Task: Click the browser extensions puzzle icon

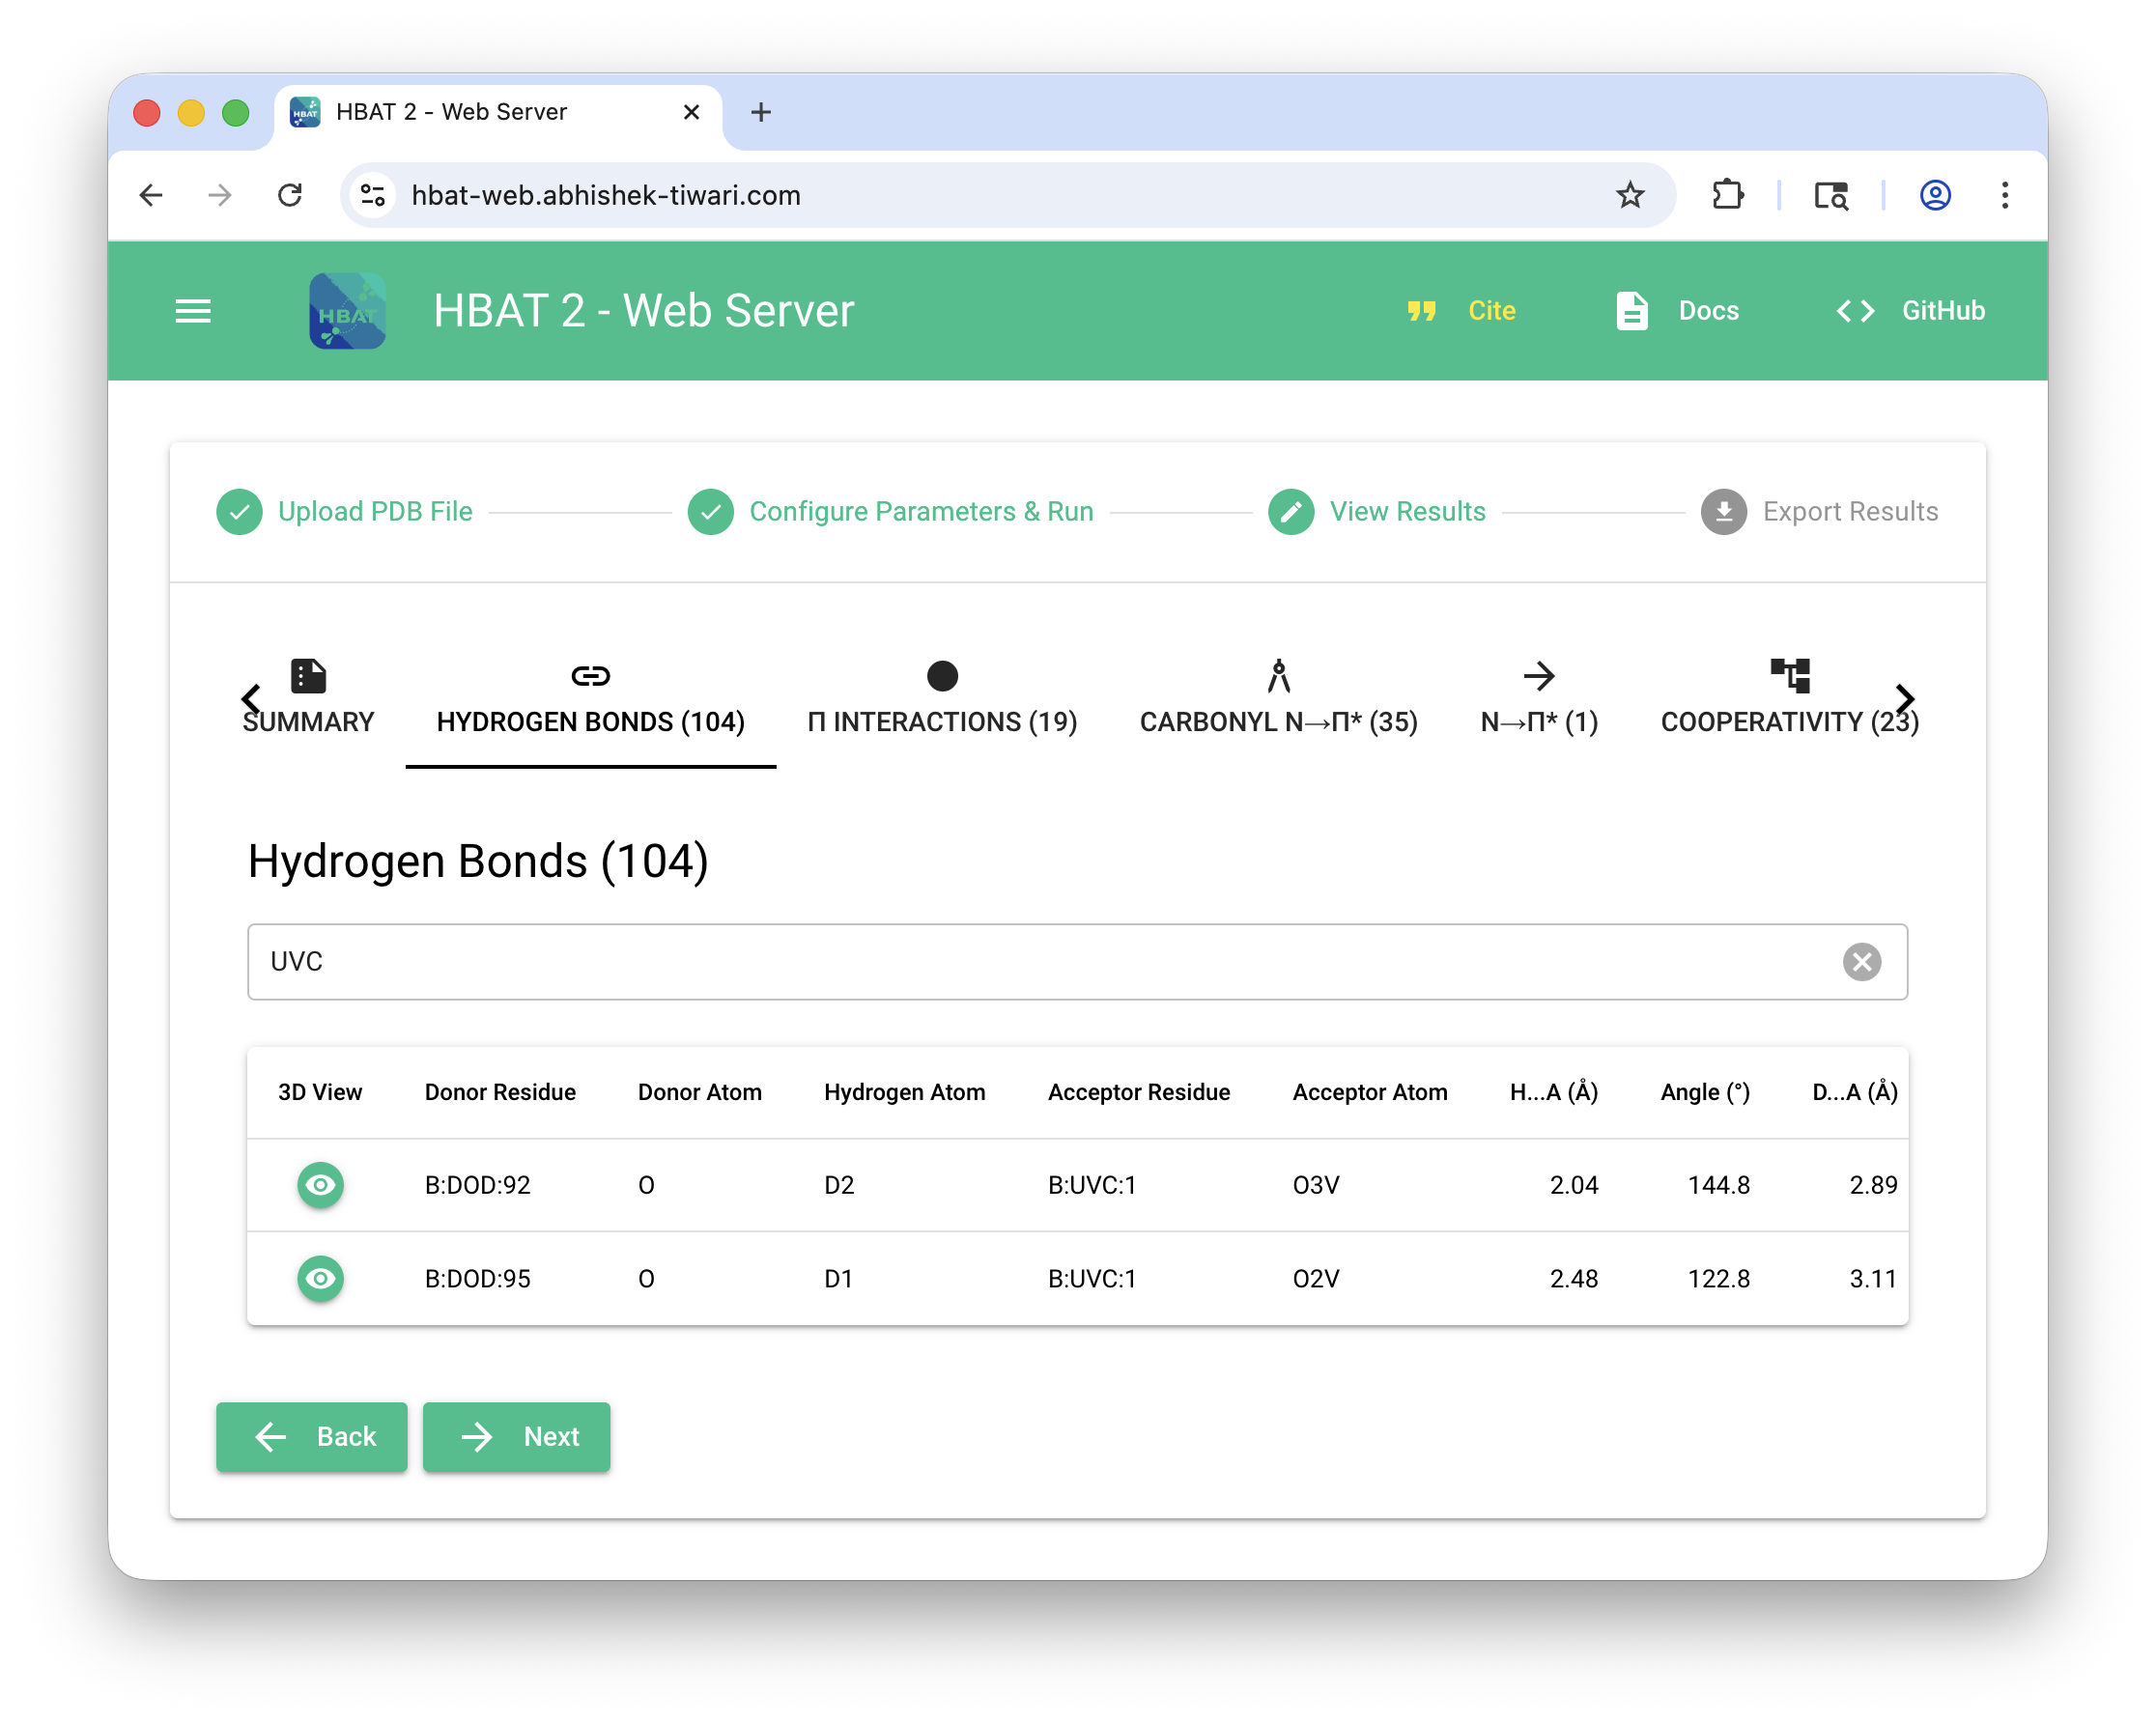Action: click(1727, 195)
